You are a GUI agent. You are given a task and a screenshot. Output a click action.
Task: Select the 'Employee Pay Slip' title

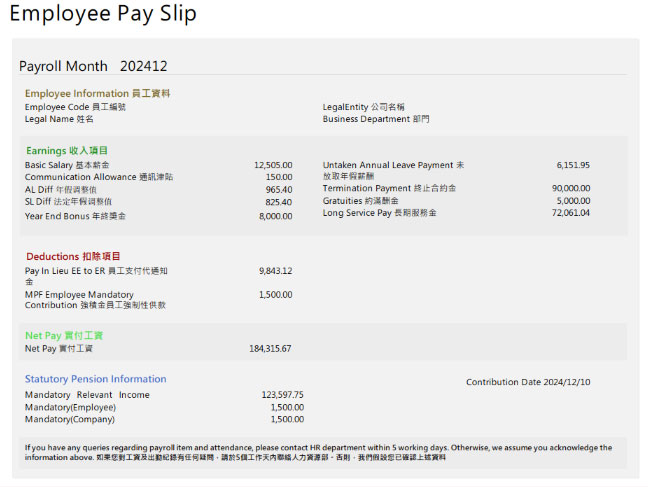103,14
